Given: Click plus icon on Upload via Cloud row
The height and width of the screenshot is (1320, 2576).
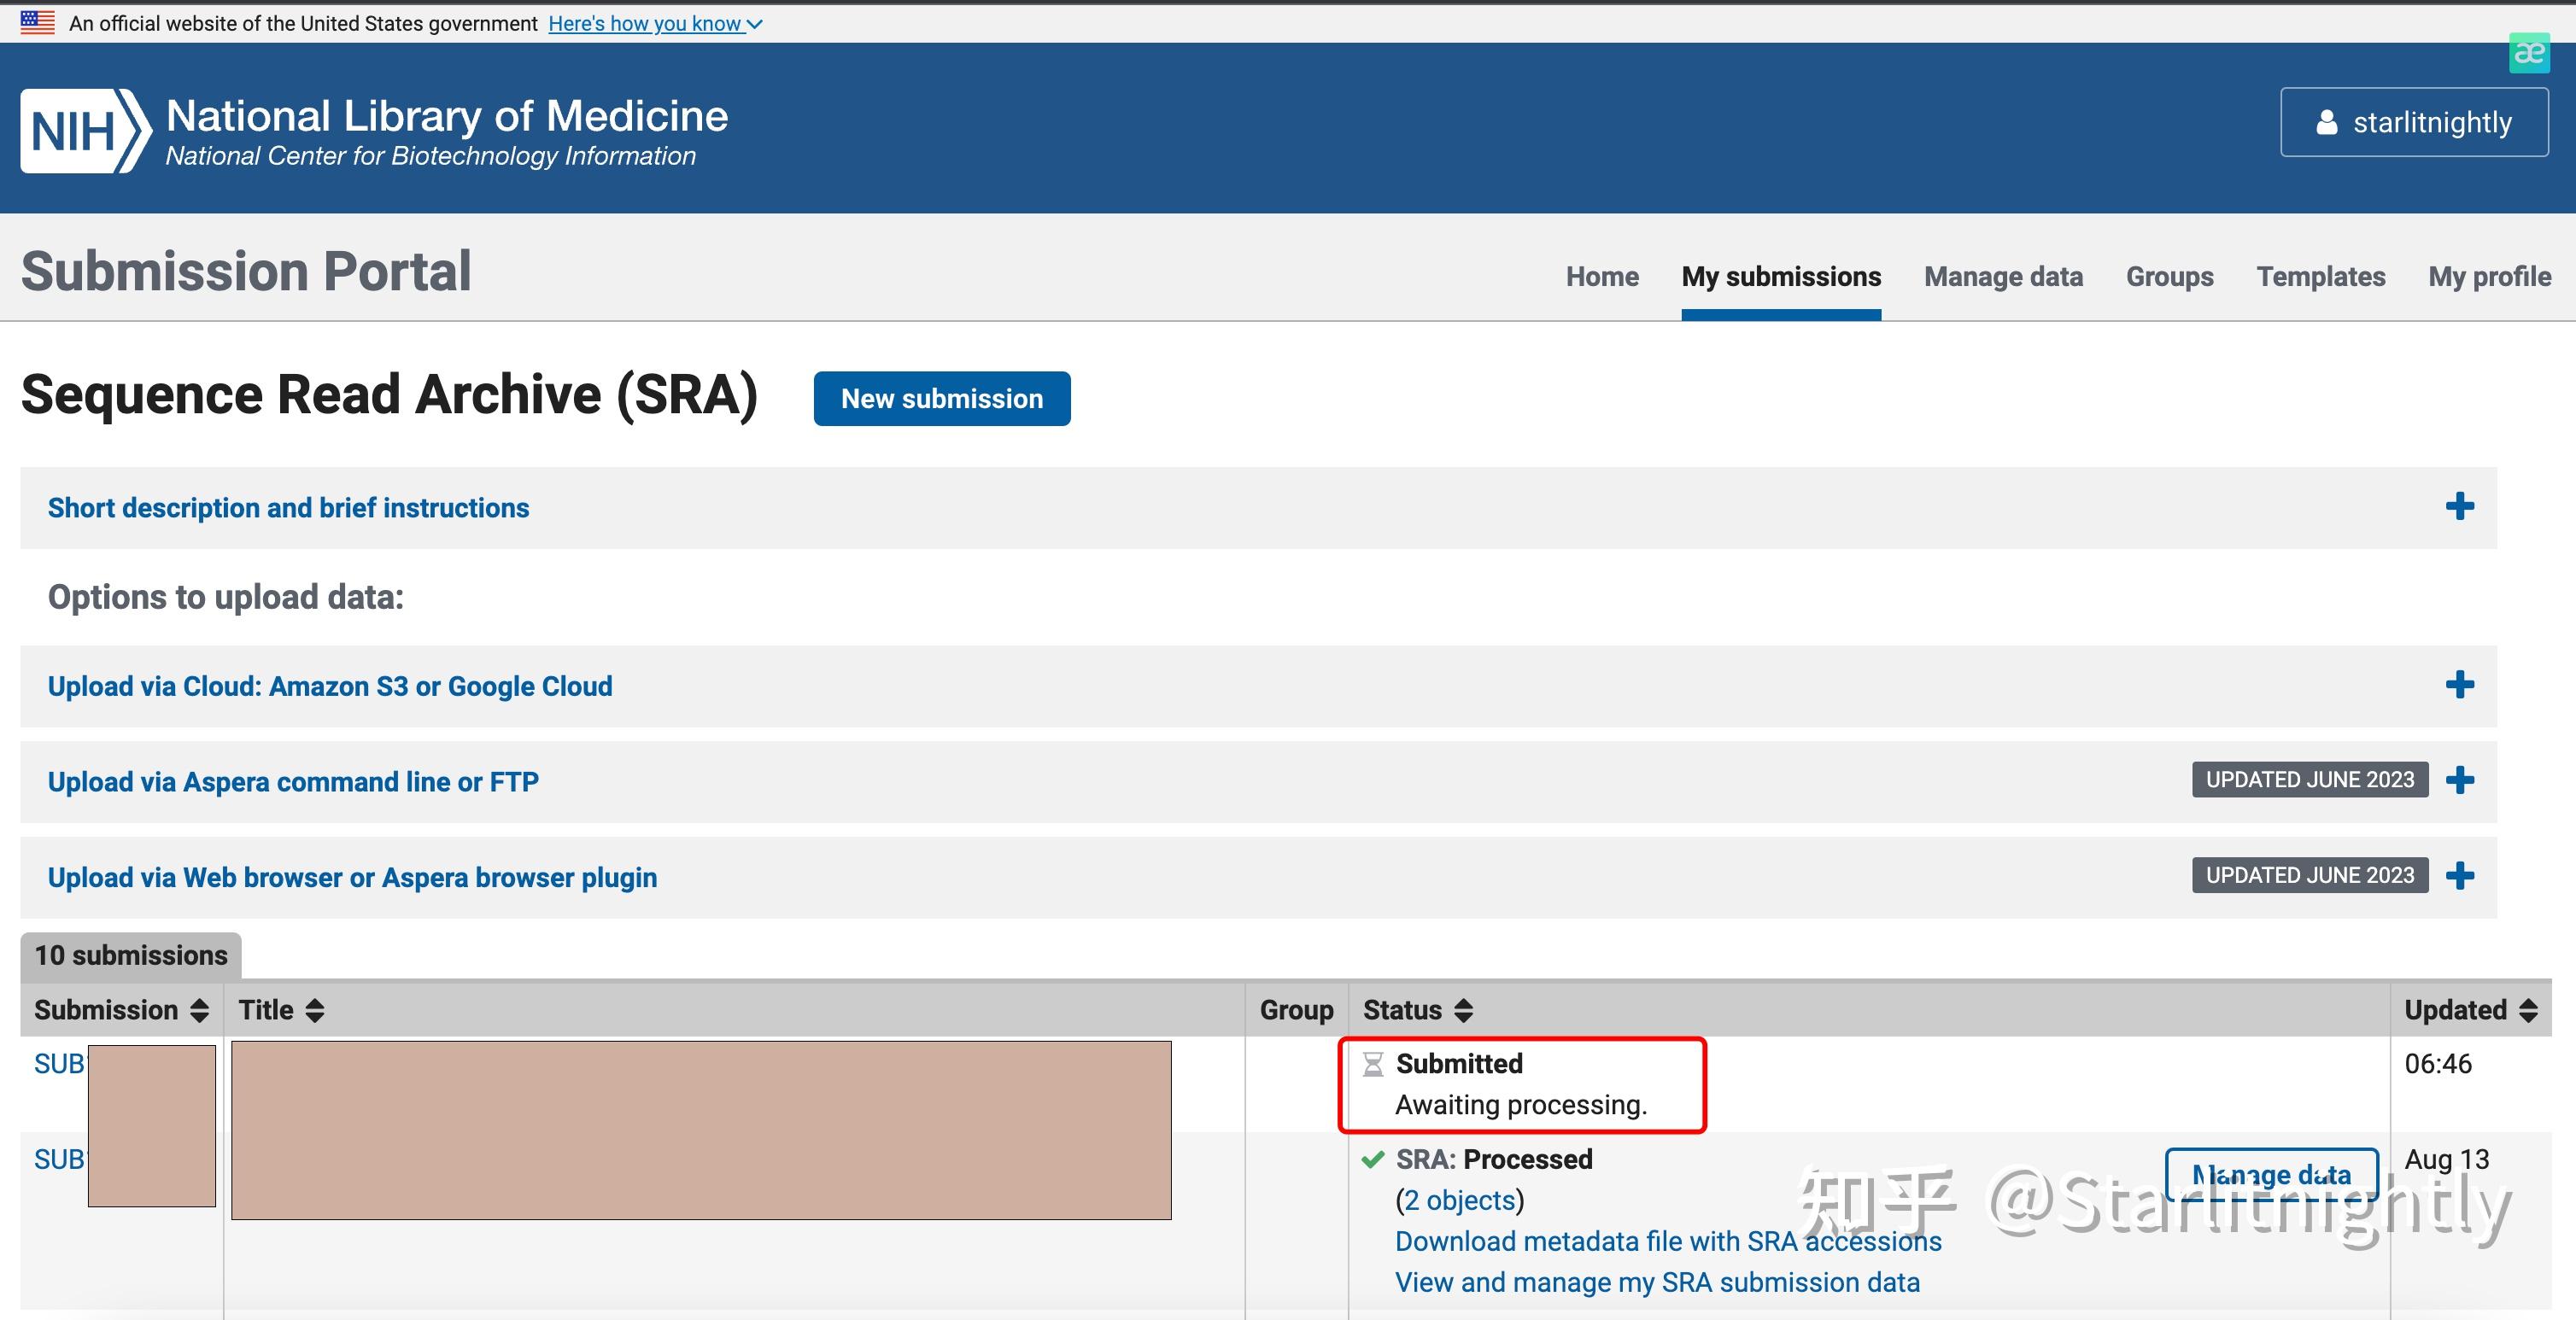Looking at the screenshot, I should click(x=2459, y=686).
